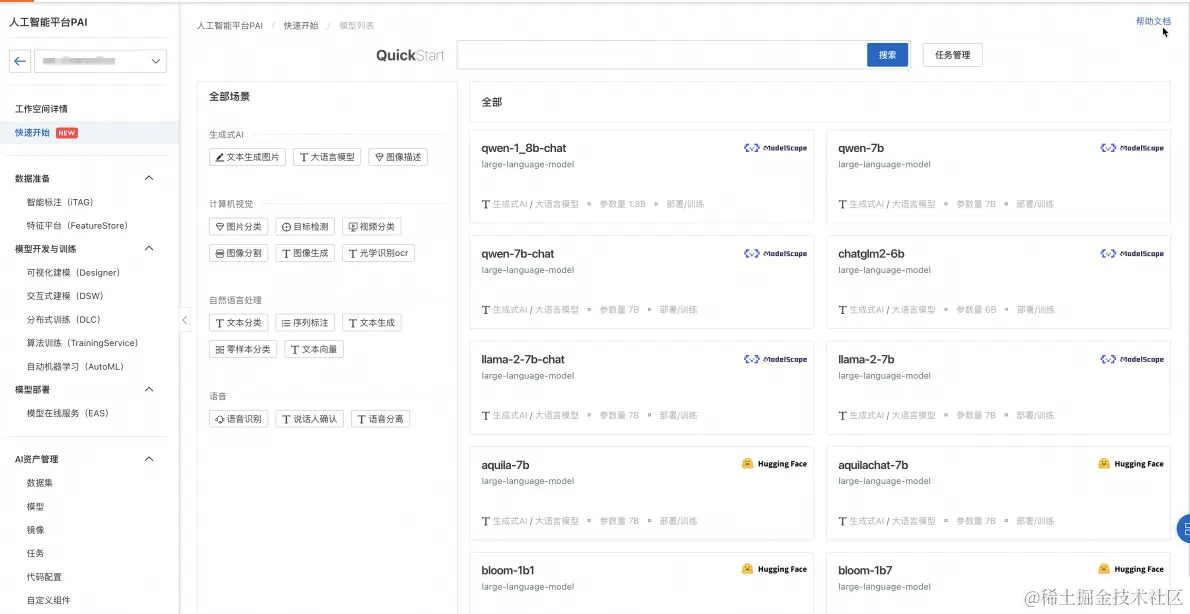Image resolution: width=1190 pixels, height=614 pixels.
Task: Open the chatglm2-6b model card
Action: pos(998,282)
